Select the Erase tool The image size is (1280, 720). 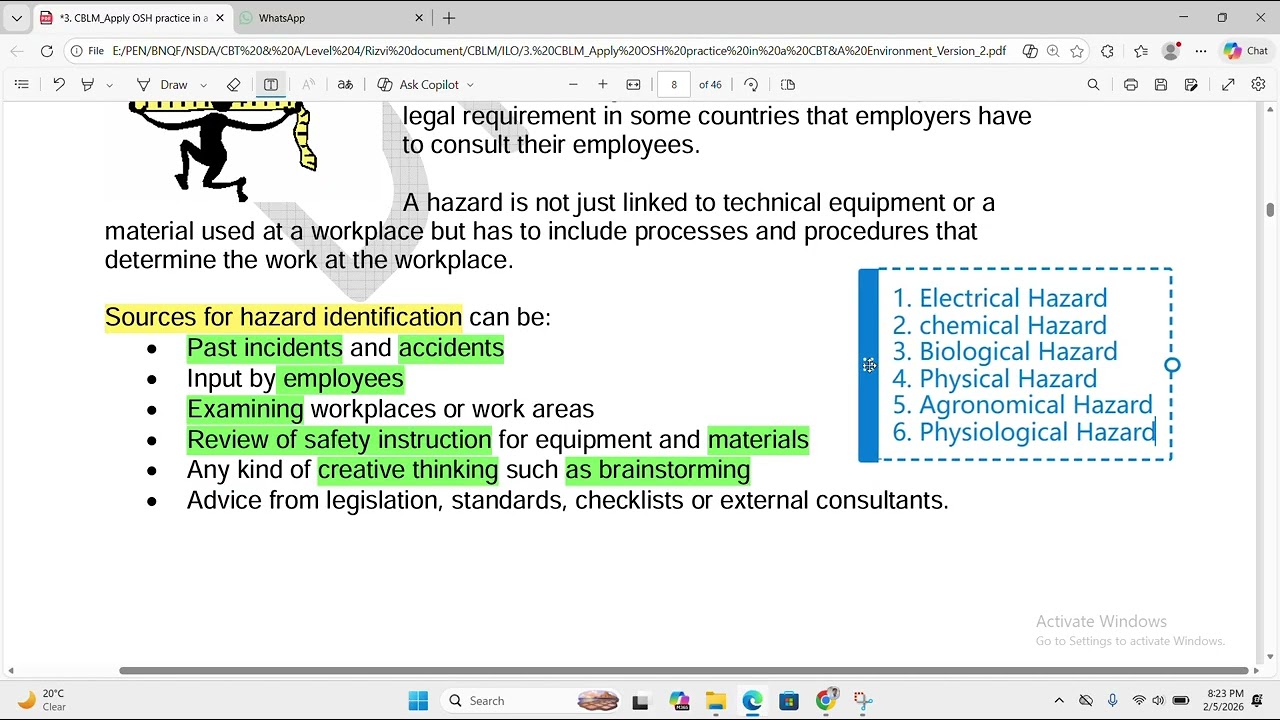coord(234,85)
